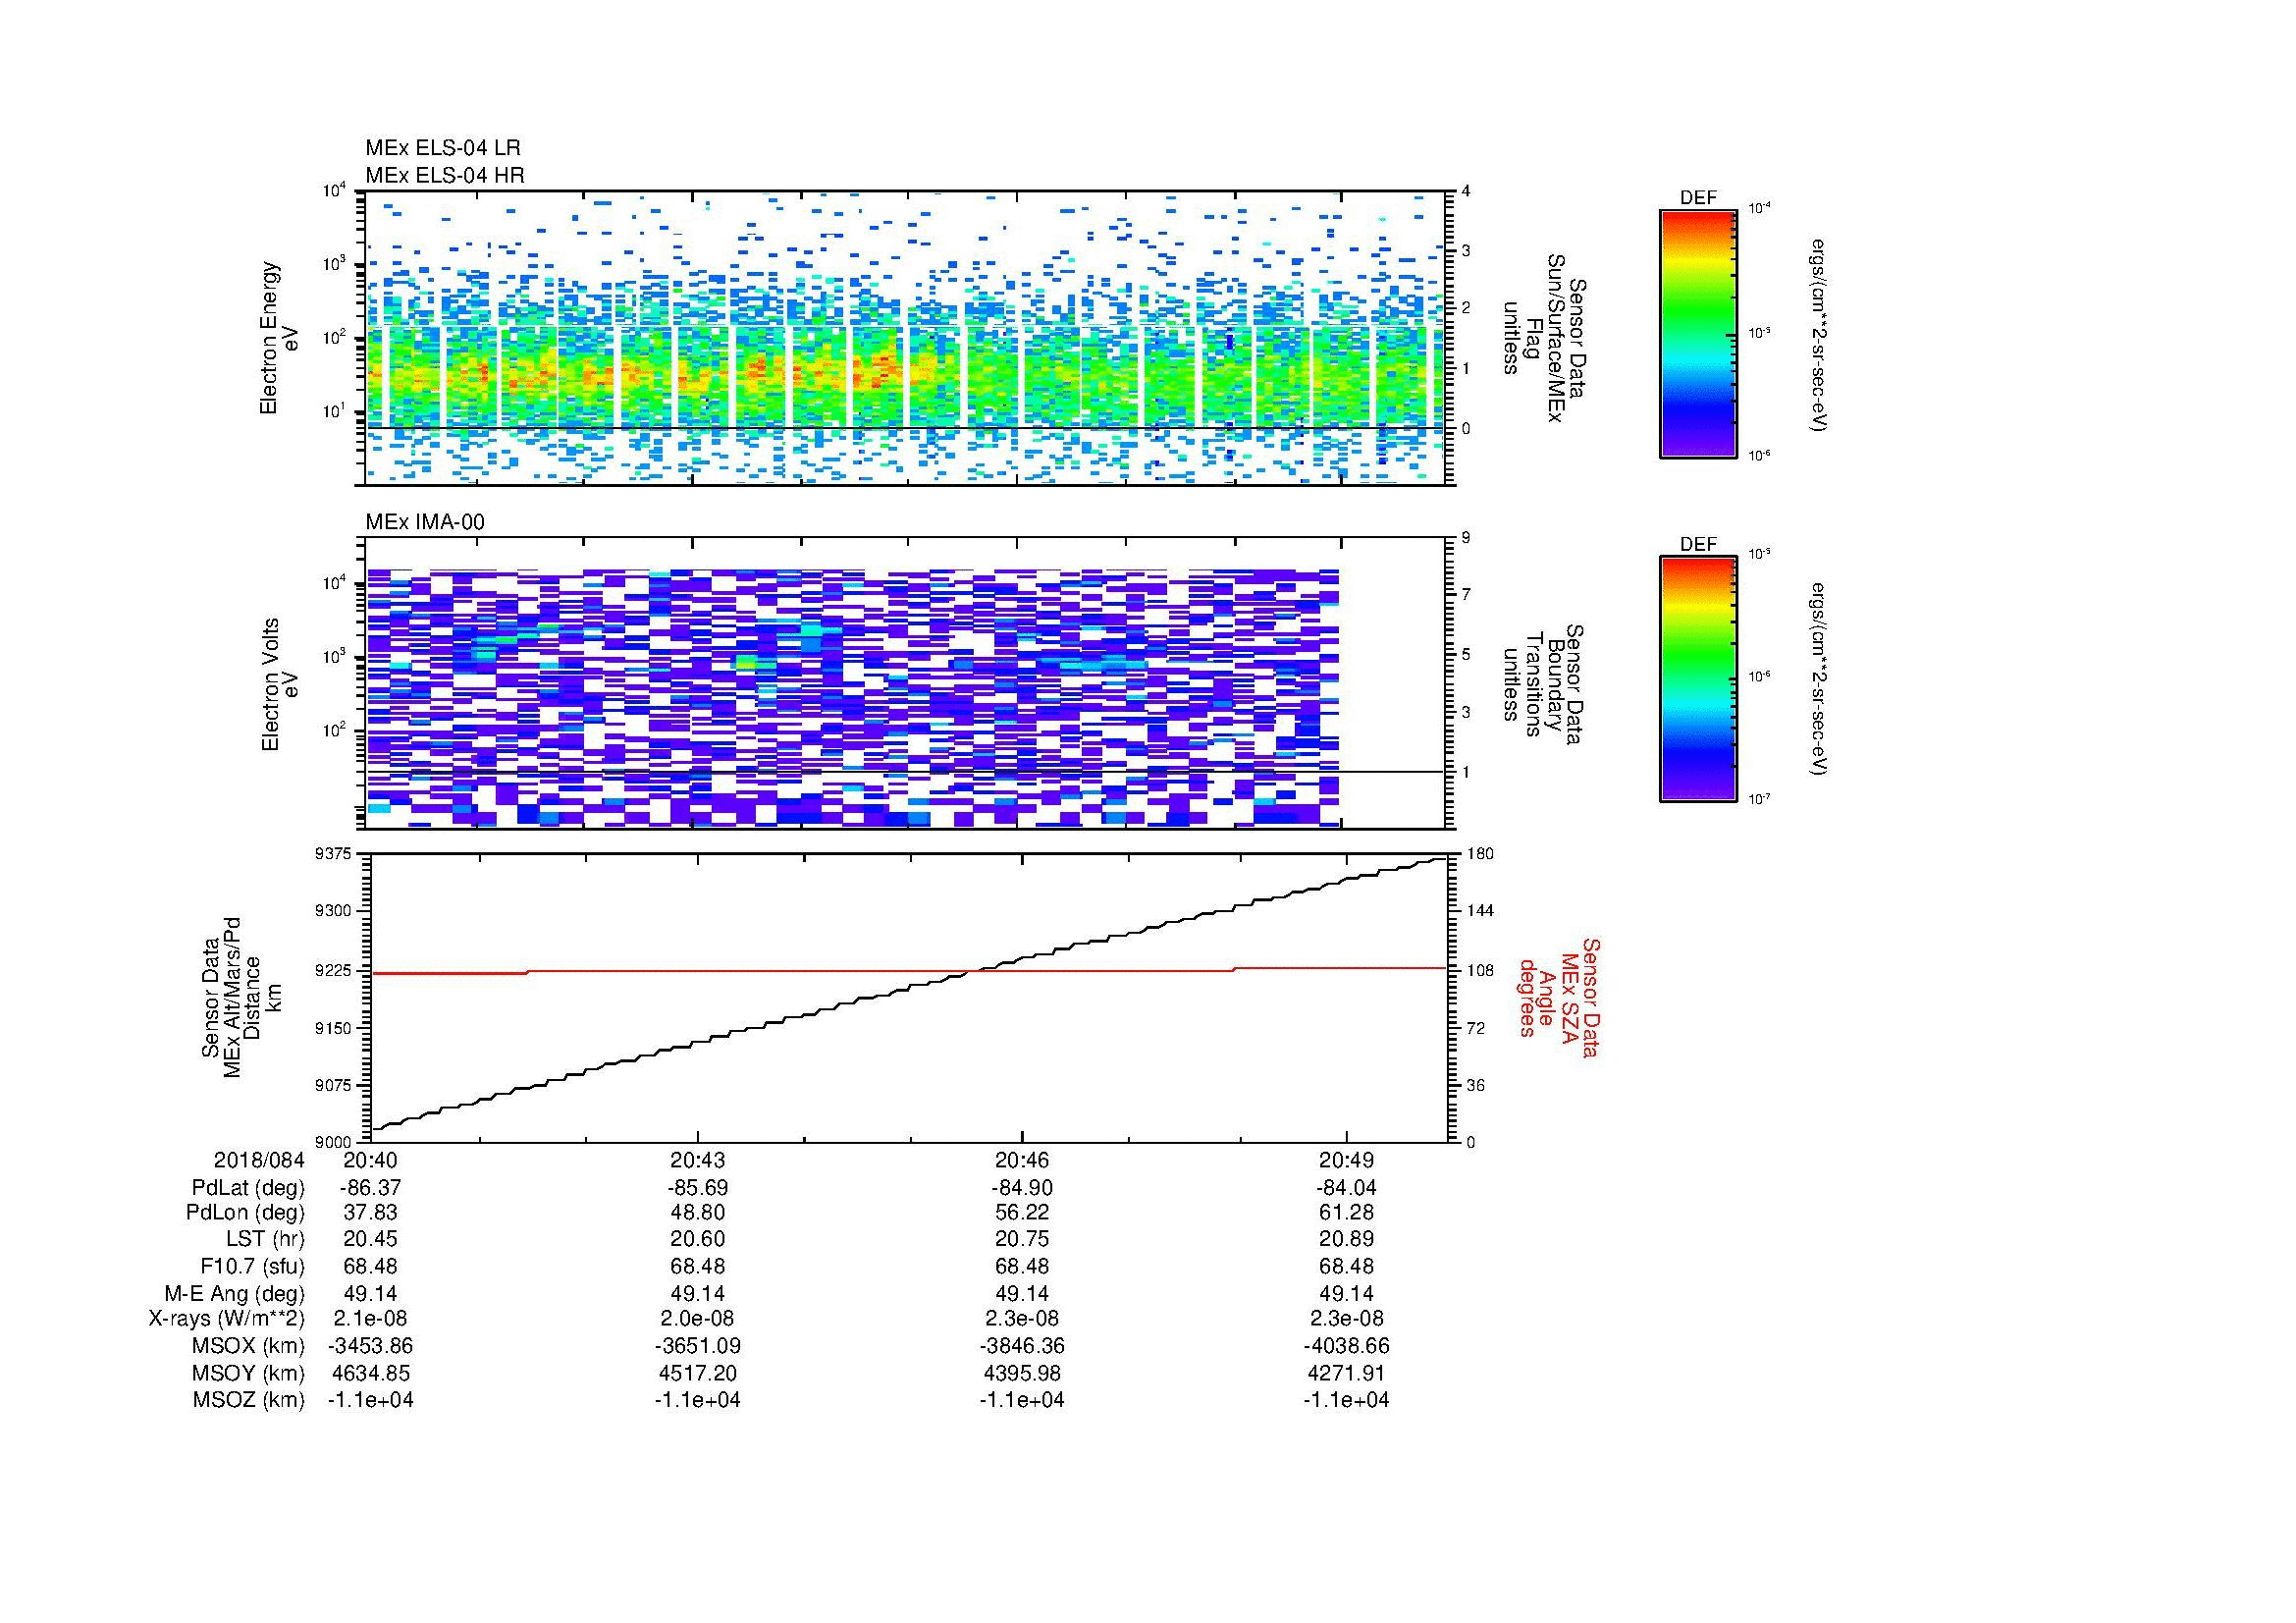Click the '2018/084' date label
Image resolution: width=2296 pixels, height=1623 pixels.
(x=259, y=1160)
